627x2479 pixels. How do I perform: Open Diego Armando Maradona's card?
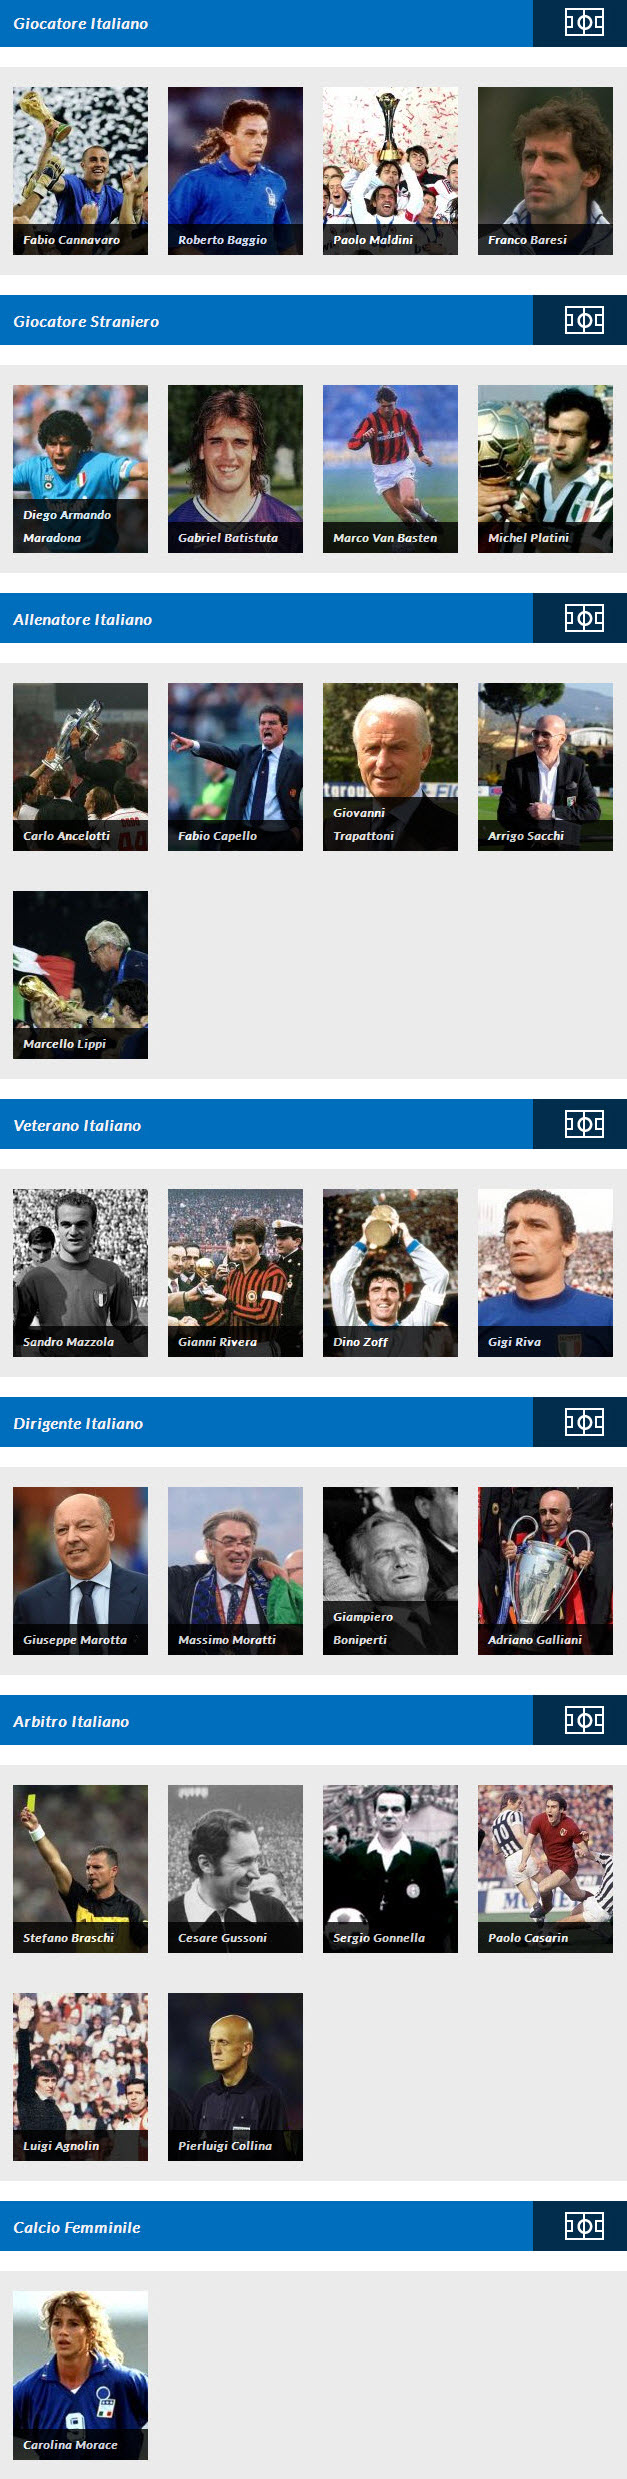(x=80, y=469)
